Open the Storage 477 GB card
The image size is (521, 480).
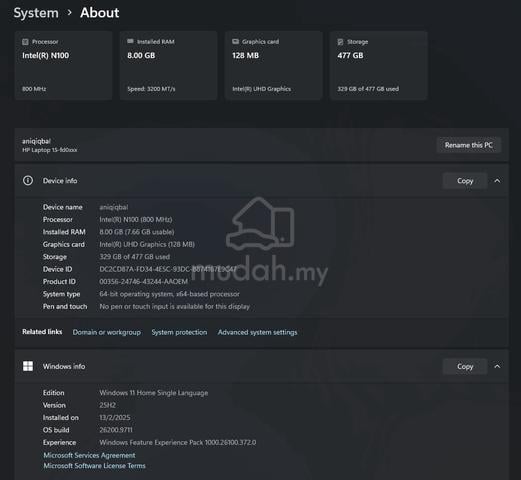[x=378, y=65]
